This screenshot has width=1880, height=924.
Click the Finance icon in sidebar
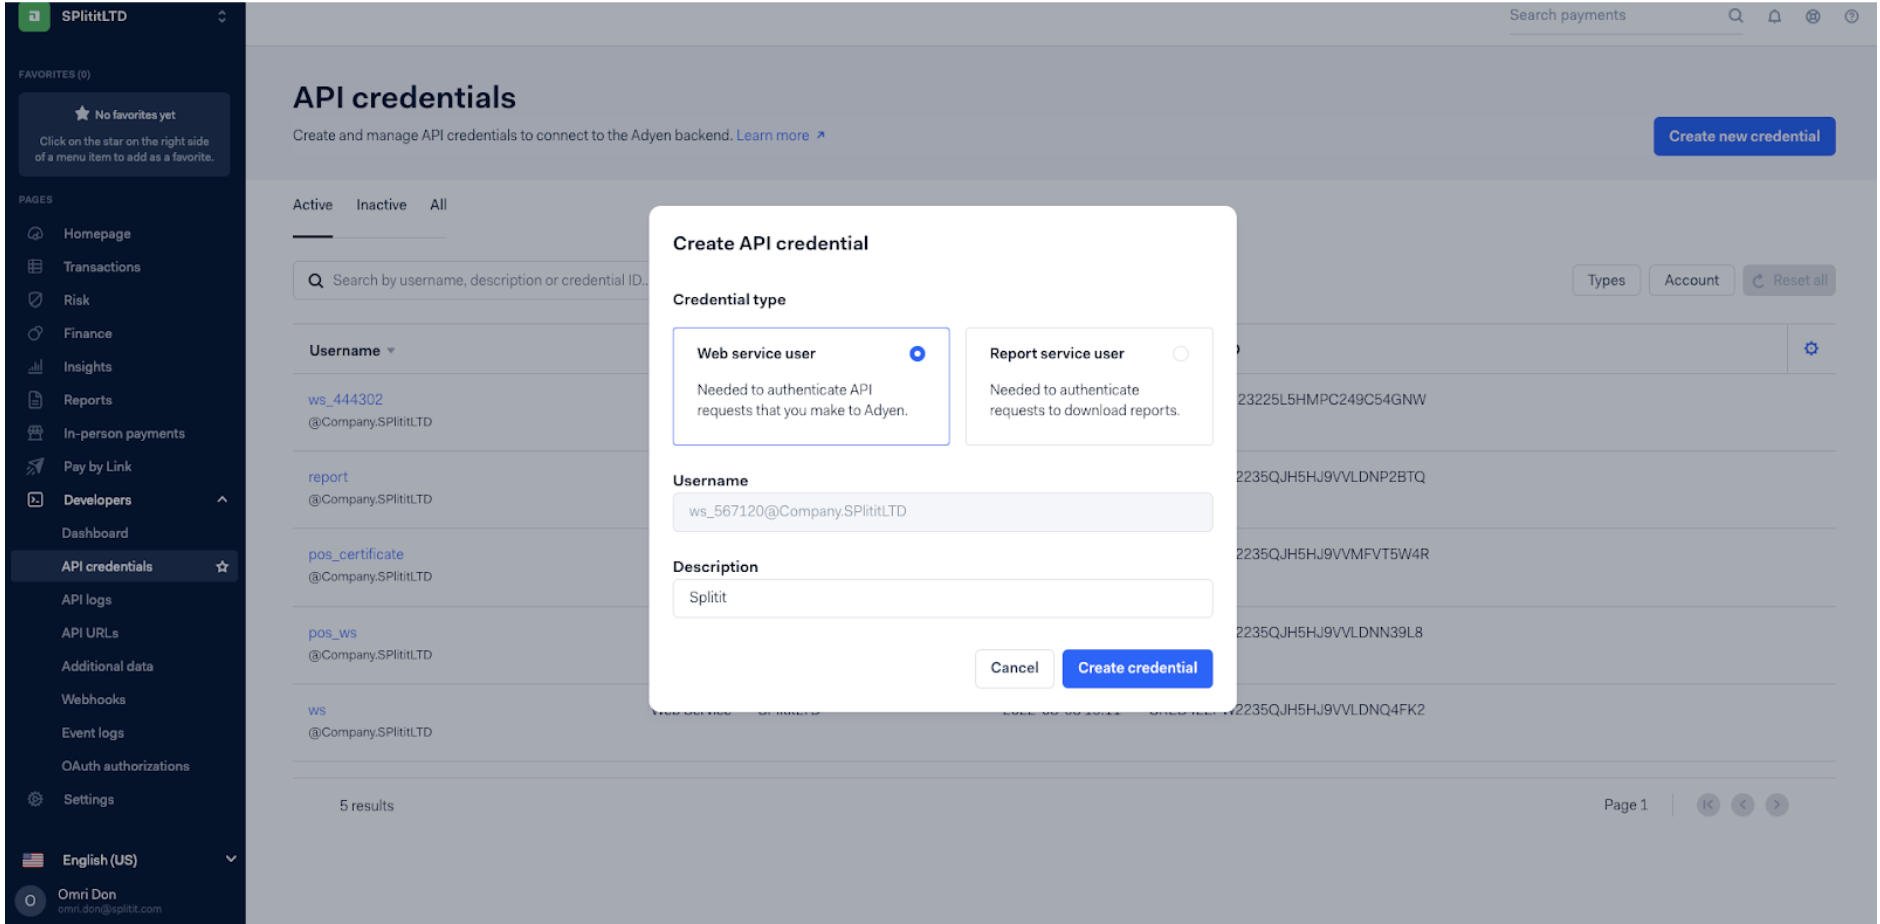point(35,333)
